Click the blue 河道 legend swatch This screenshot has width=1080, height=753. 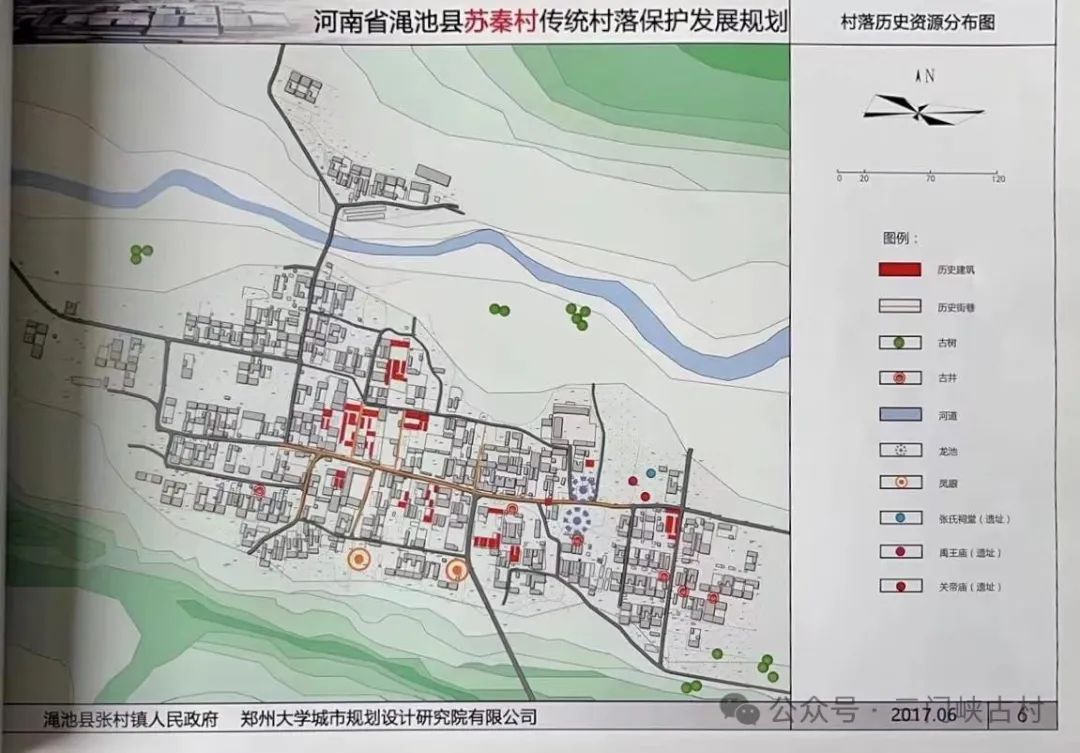(x=900, y=414)
